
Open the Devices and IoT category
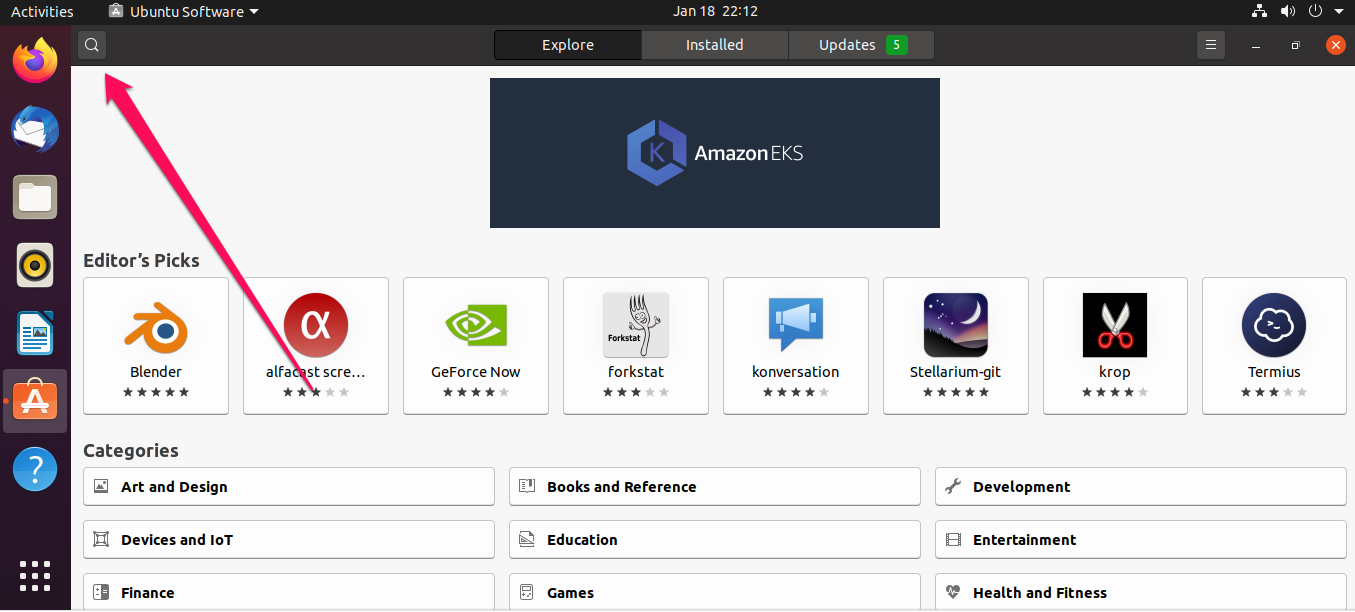coord(289,539)
